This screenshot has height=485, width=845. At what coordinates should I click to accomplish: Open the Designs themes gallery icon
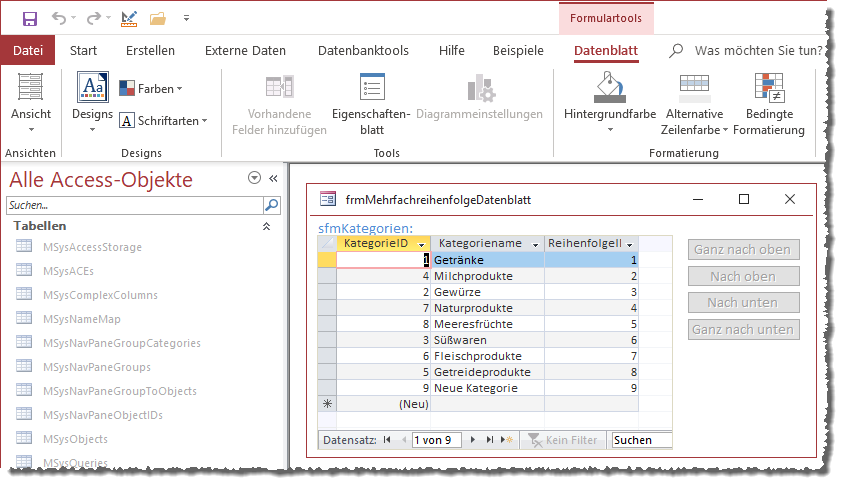click(x=93, y=86)
